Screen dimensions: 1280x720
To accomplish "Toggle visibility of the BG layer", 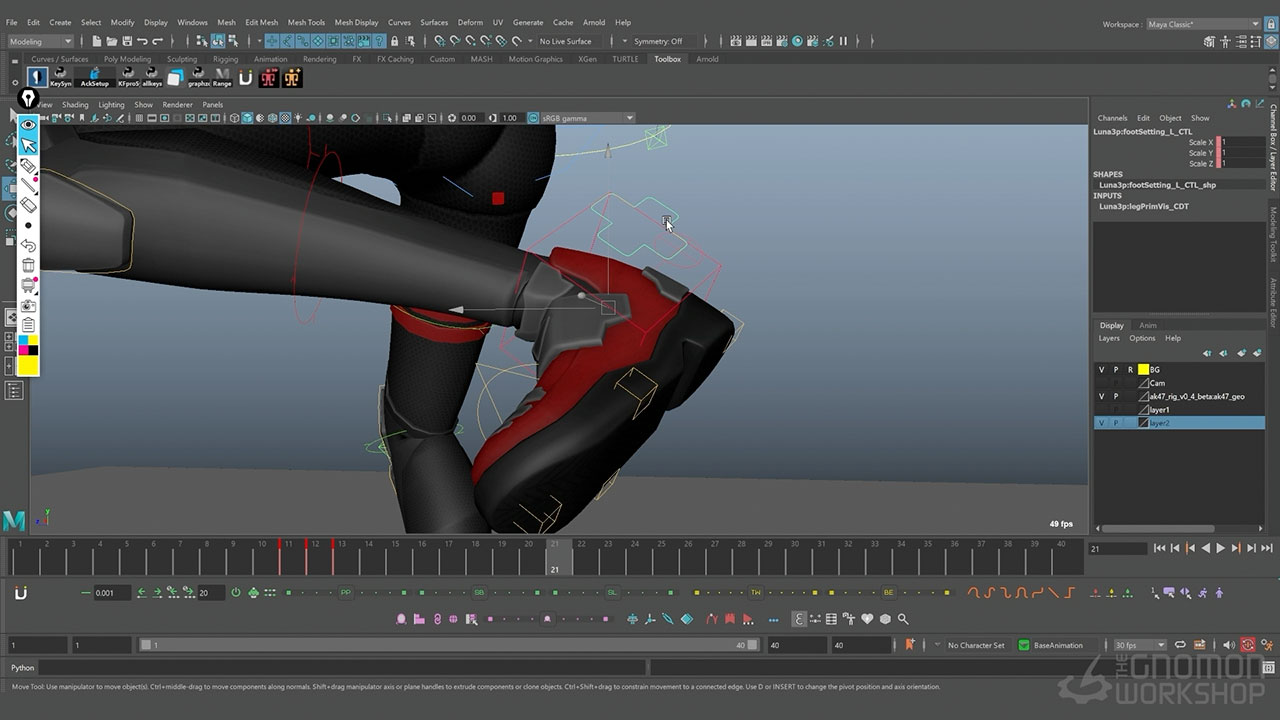I will point(1102,370).
